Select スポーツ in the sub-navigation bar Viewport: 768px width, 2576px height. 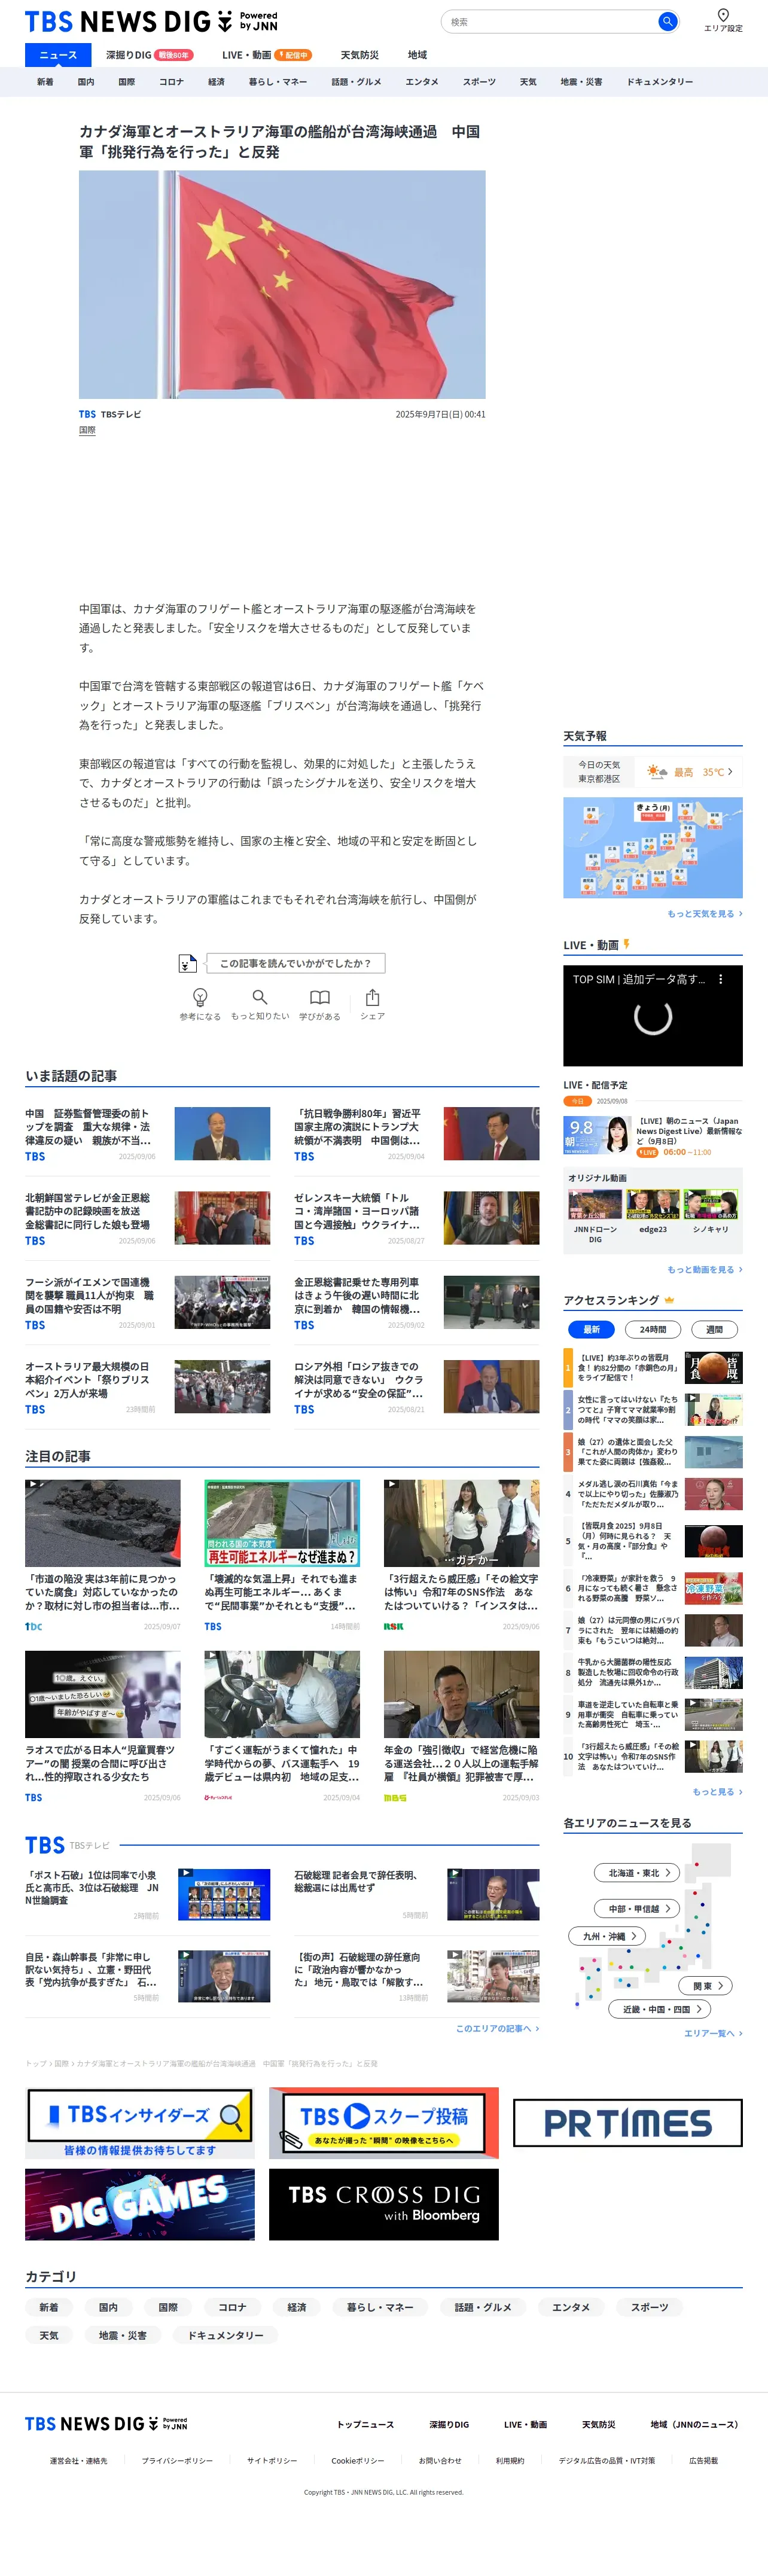479,82
